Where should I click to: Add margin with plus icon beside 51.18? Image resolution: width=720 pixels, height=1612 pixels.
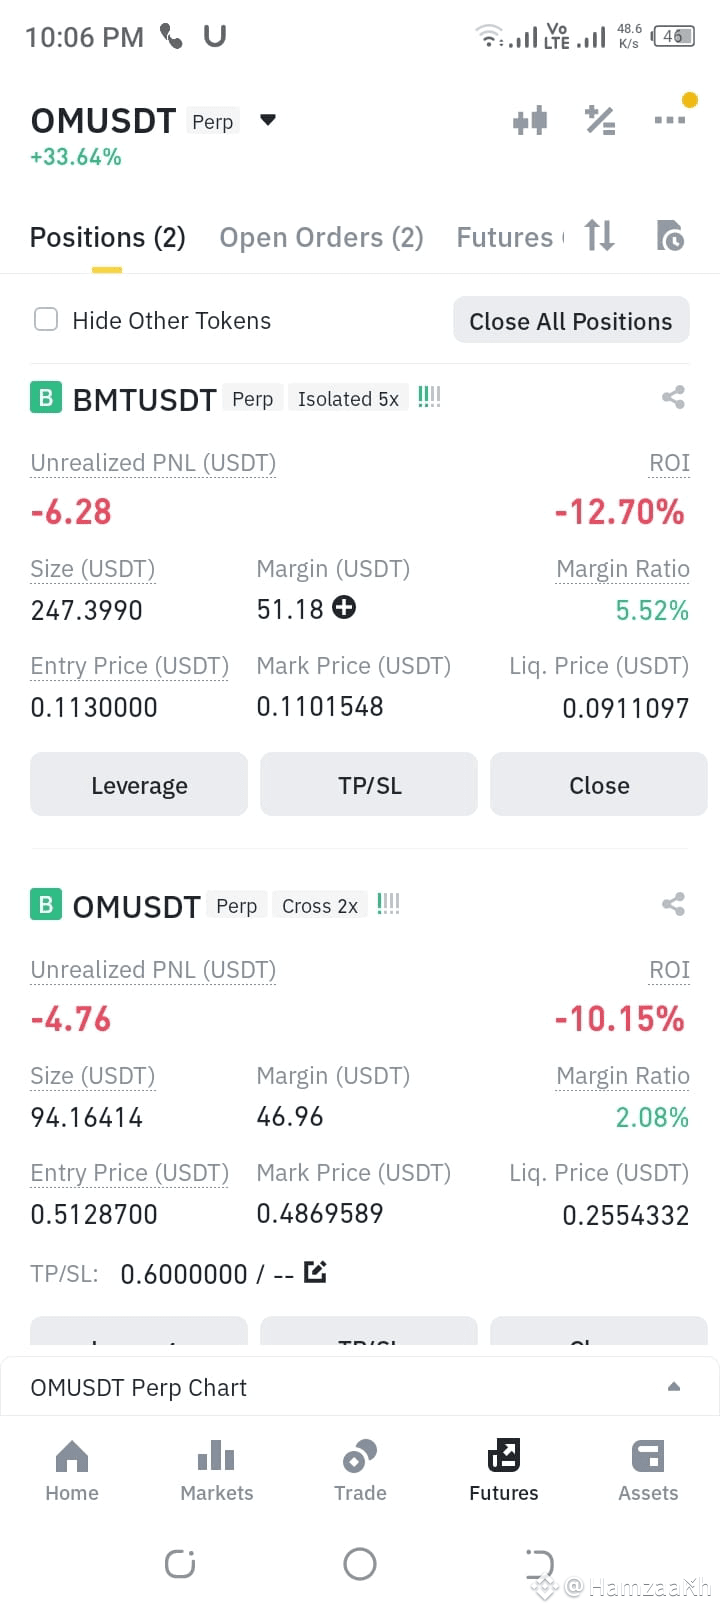point(344,607)
